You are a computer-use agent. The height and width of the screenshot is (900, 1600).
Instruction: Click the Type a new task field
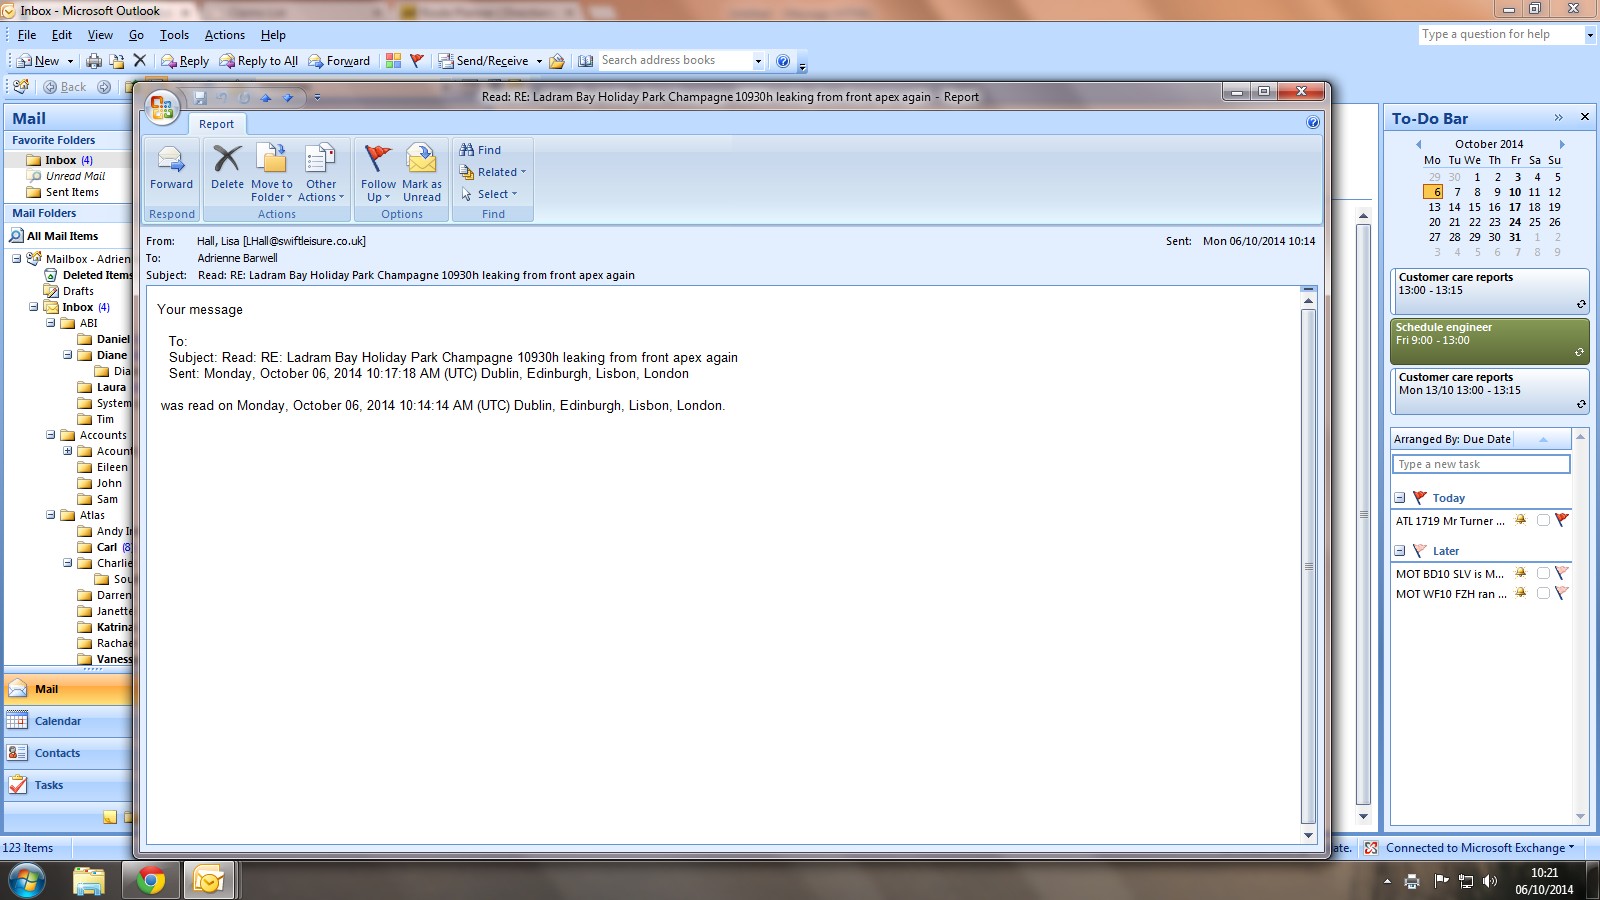[1481, 464]
